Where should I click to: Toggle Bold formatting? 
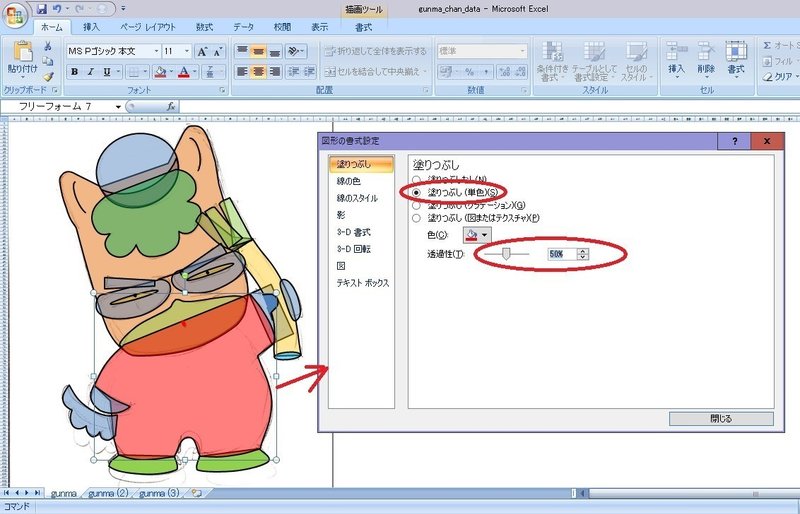point(74,72)
